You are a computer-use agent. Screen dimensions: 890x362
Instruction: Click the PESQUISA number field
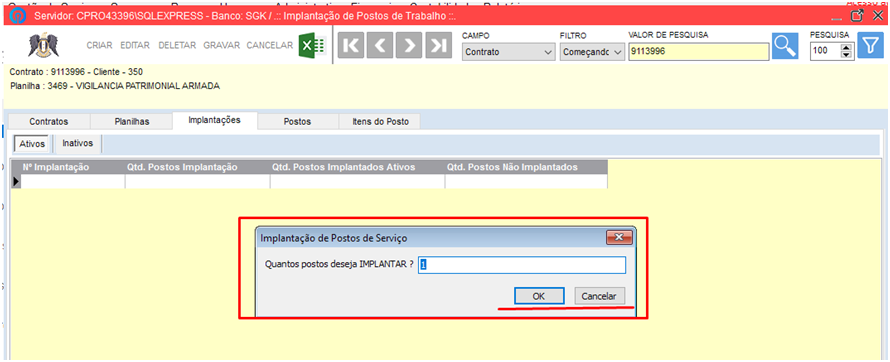pos(825,52)
